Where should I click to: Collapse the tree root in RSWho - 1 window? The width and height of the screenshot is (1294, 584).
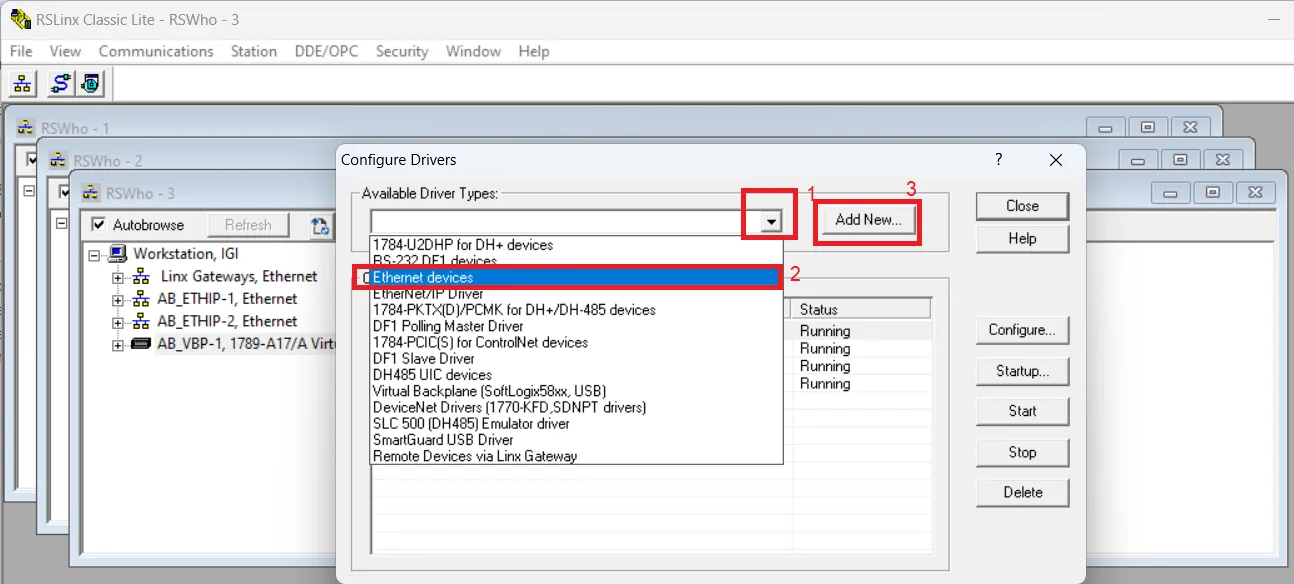[x=29, y=190]
